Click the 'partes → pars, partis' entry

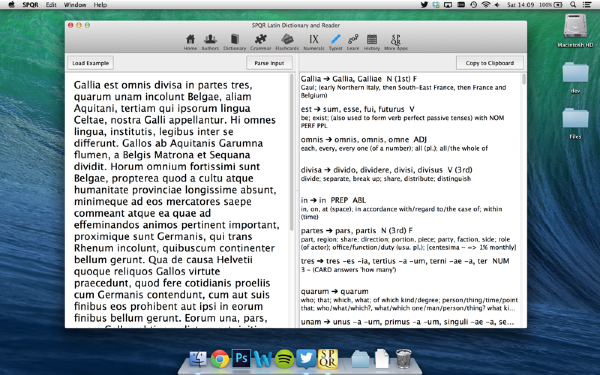[409, 238]
